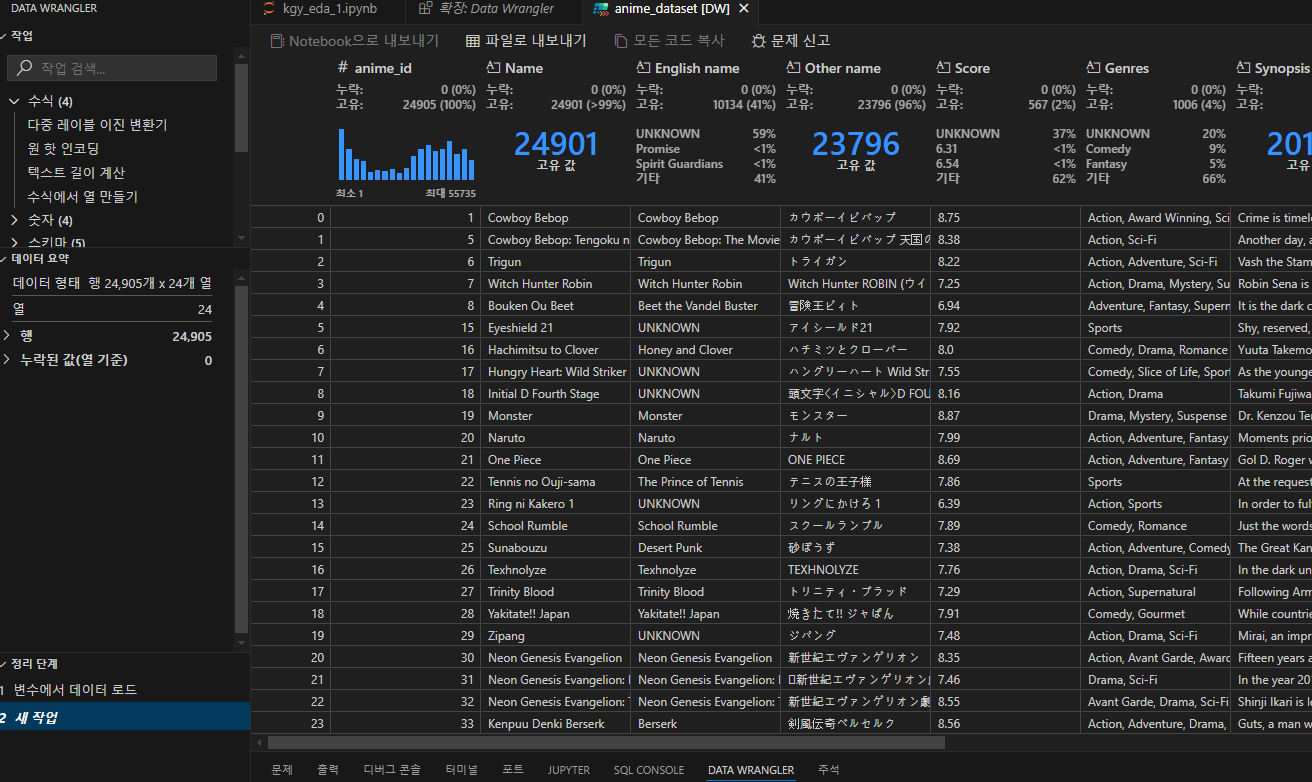Click the Trigun cell in Name column
The width and height of the screenshot is (1312, 782).
[x=555, y=262]
